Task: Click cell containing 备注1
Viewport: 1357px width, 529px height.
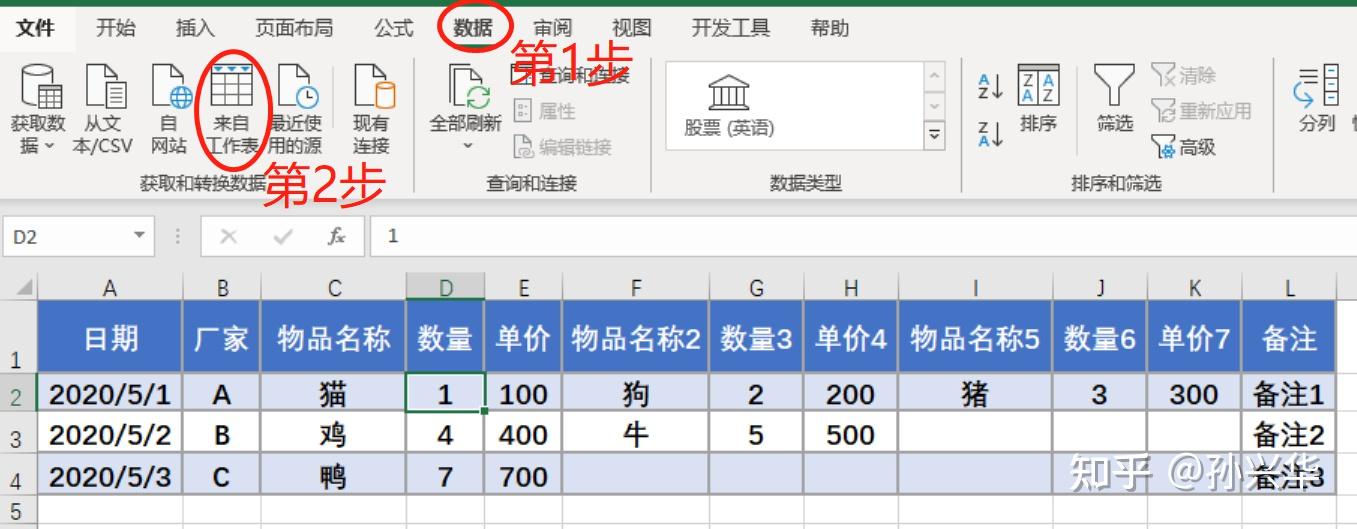Action: 1289,394
